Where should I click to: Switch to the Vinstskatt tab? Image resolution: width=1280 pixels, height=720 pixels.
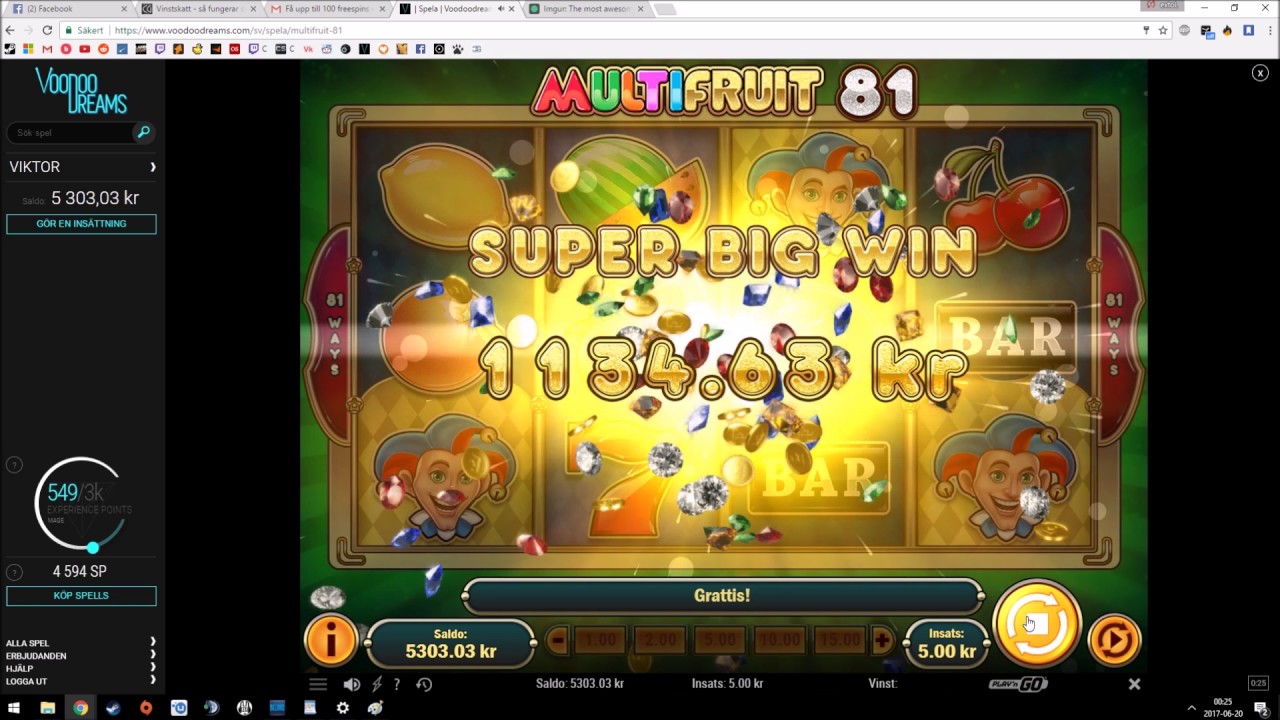click(x=198, y=9)
